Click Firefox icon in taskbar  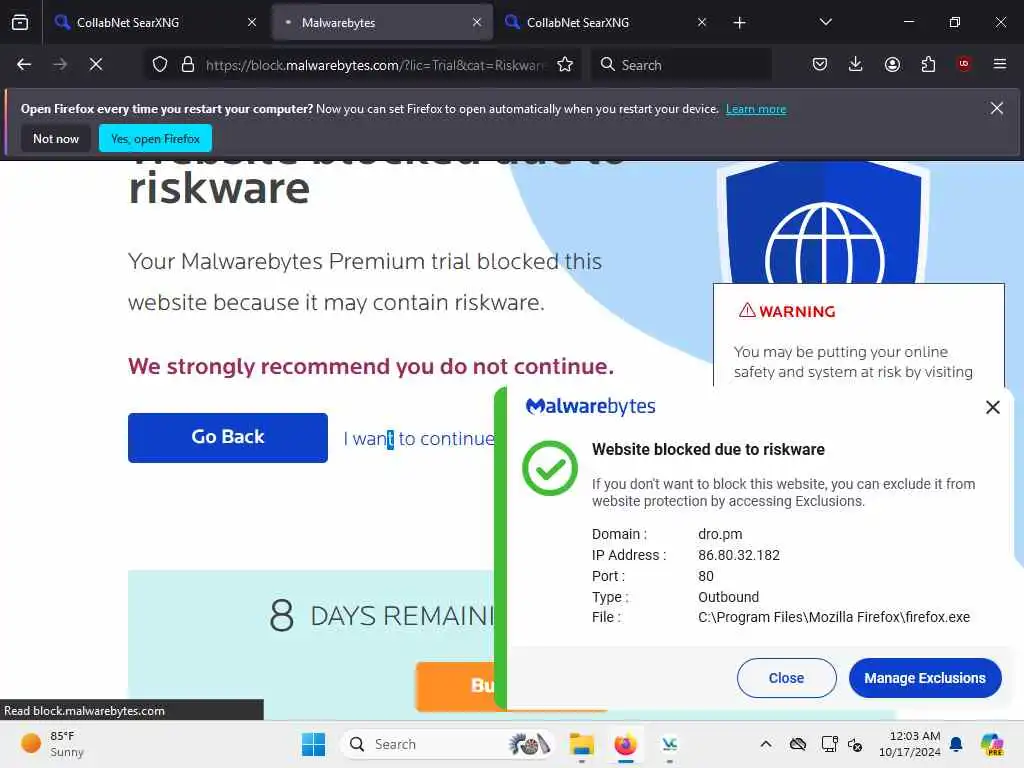point(625,744)
